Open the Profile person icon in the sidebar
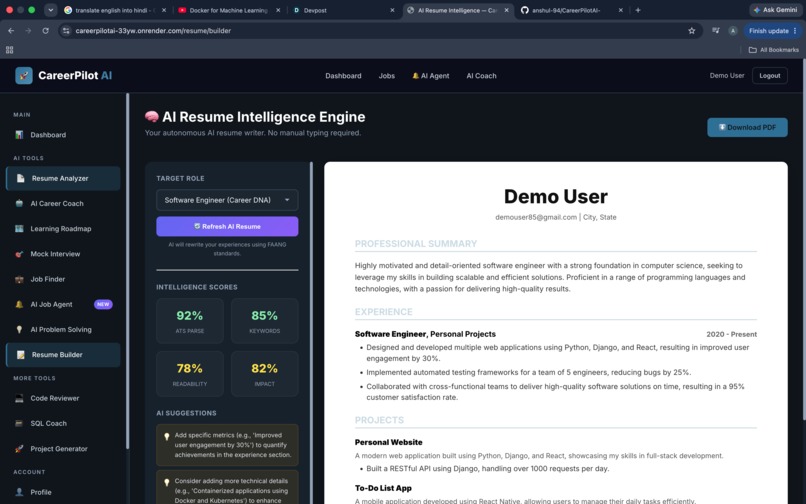The image size is (806, 504). point(19,492)
